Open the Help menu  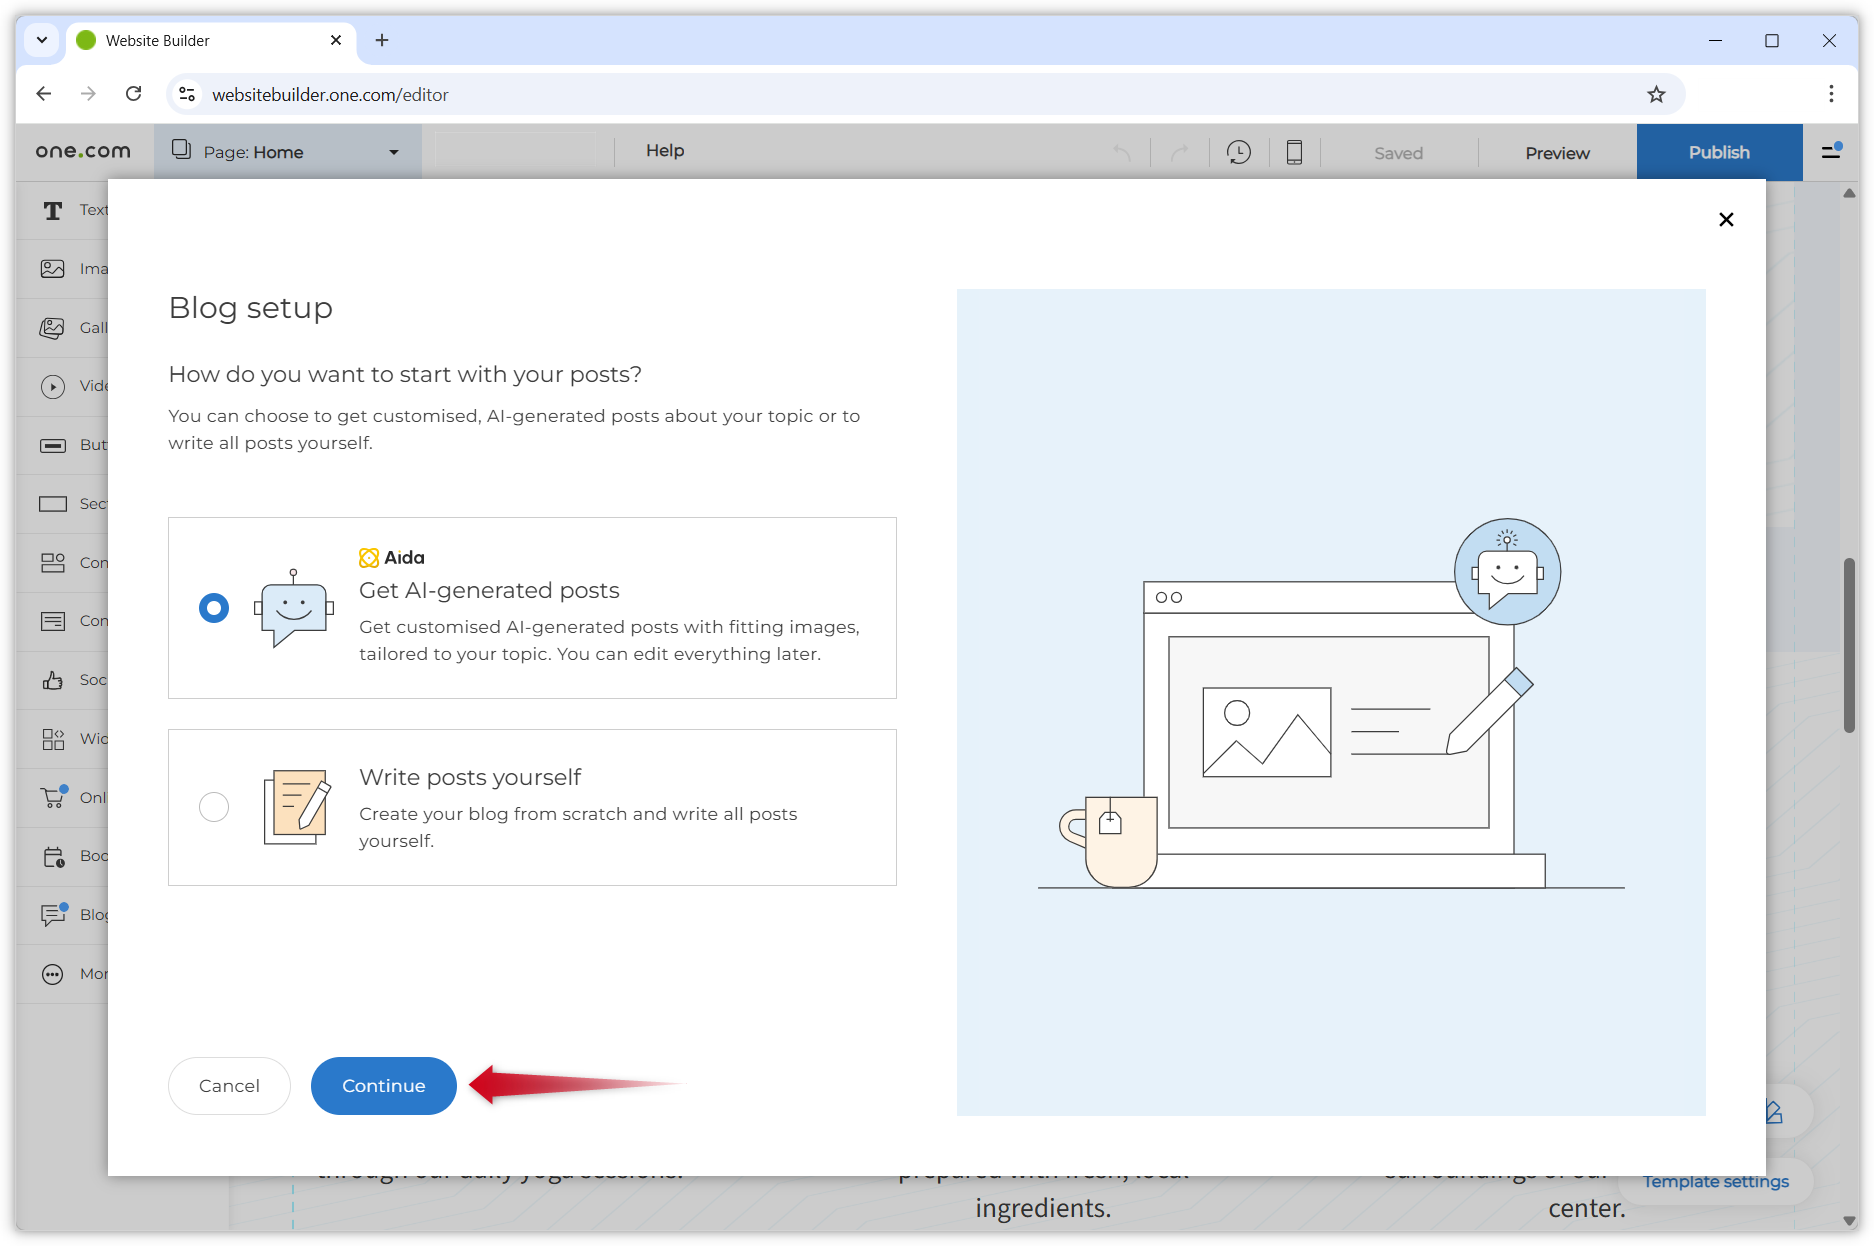click(x=664, y=150)
